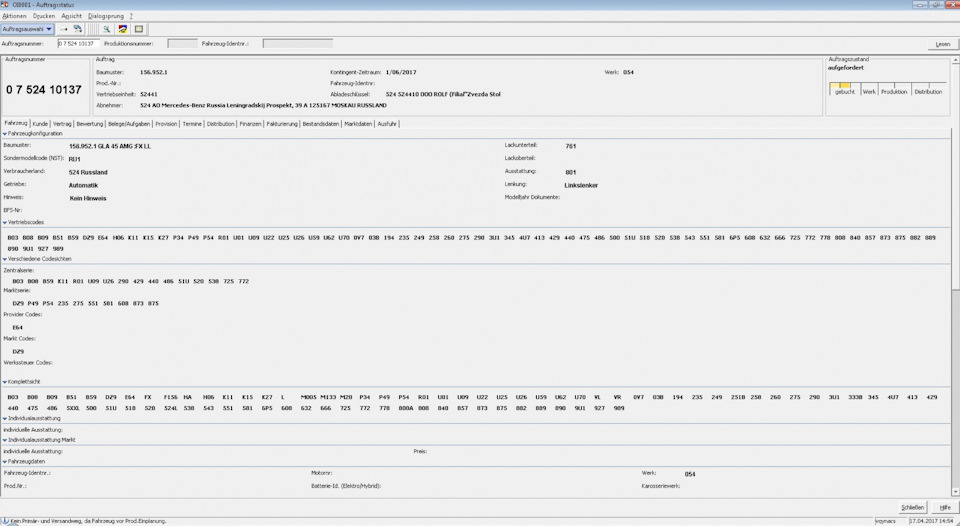Click the red, blue and yellow toolbar icon
The height and width of the screenshot is (526, 960).
[x=122, y=29]
